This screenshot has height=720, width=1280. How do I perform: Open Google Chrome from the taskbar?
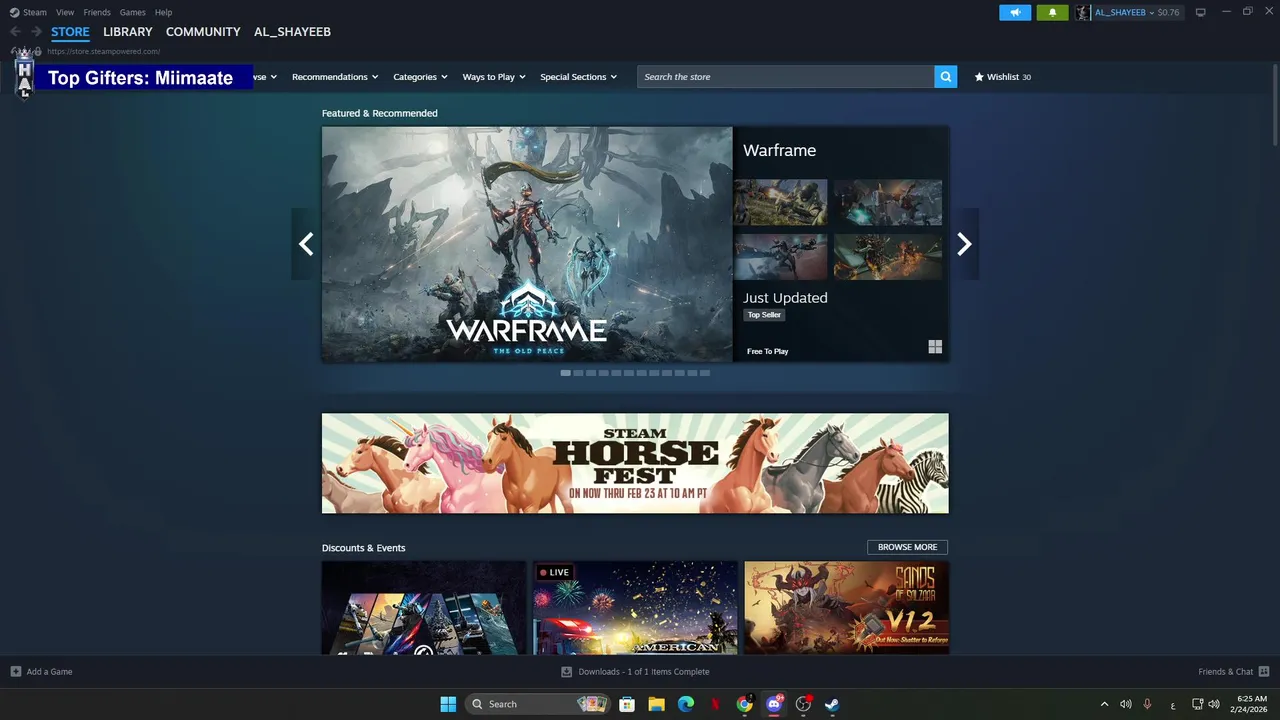[x=745, y=704]
